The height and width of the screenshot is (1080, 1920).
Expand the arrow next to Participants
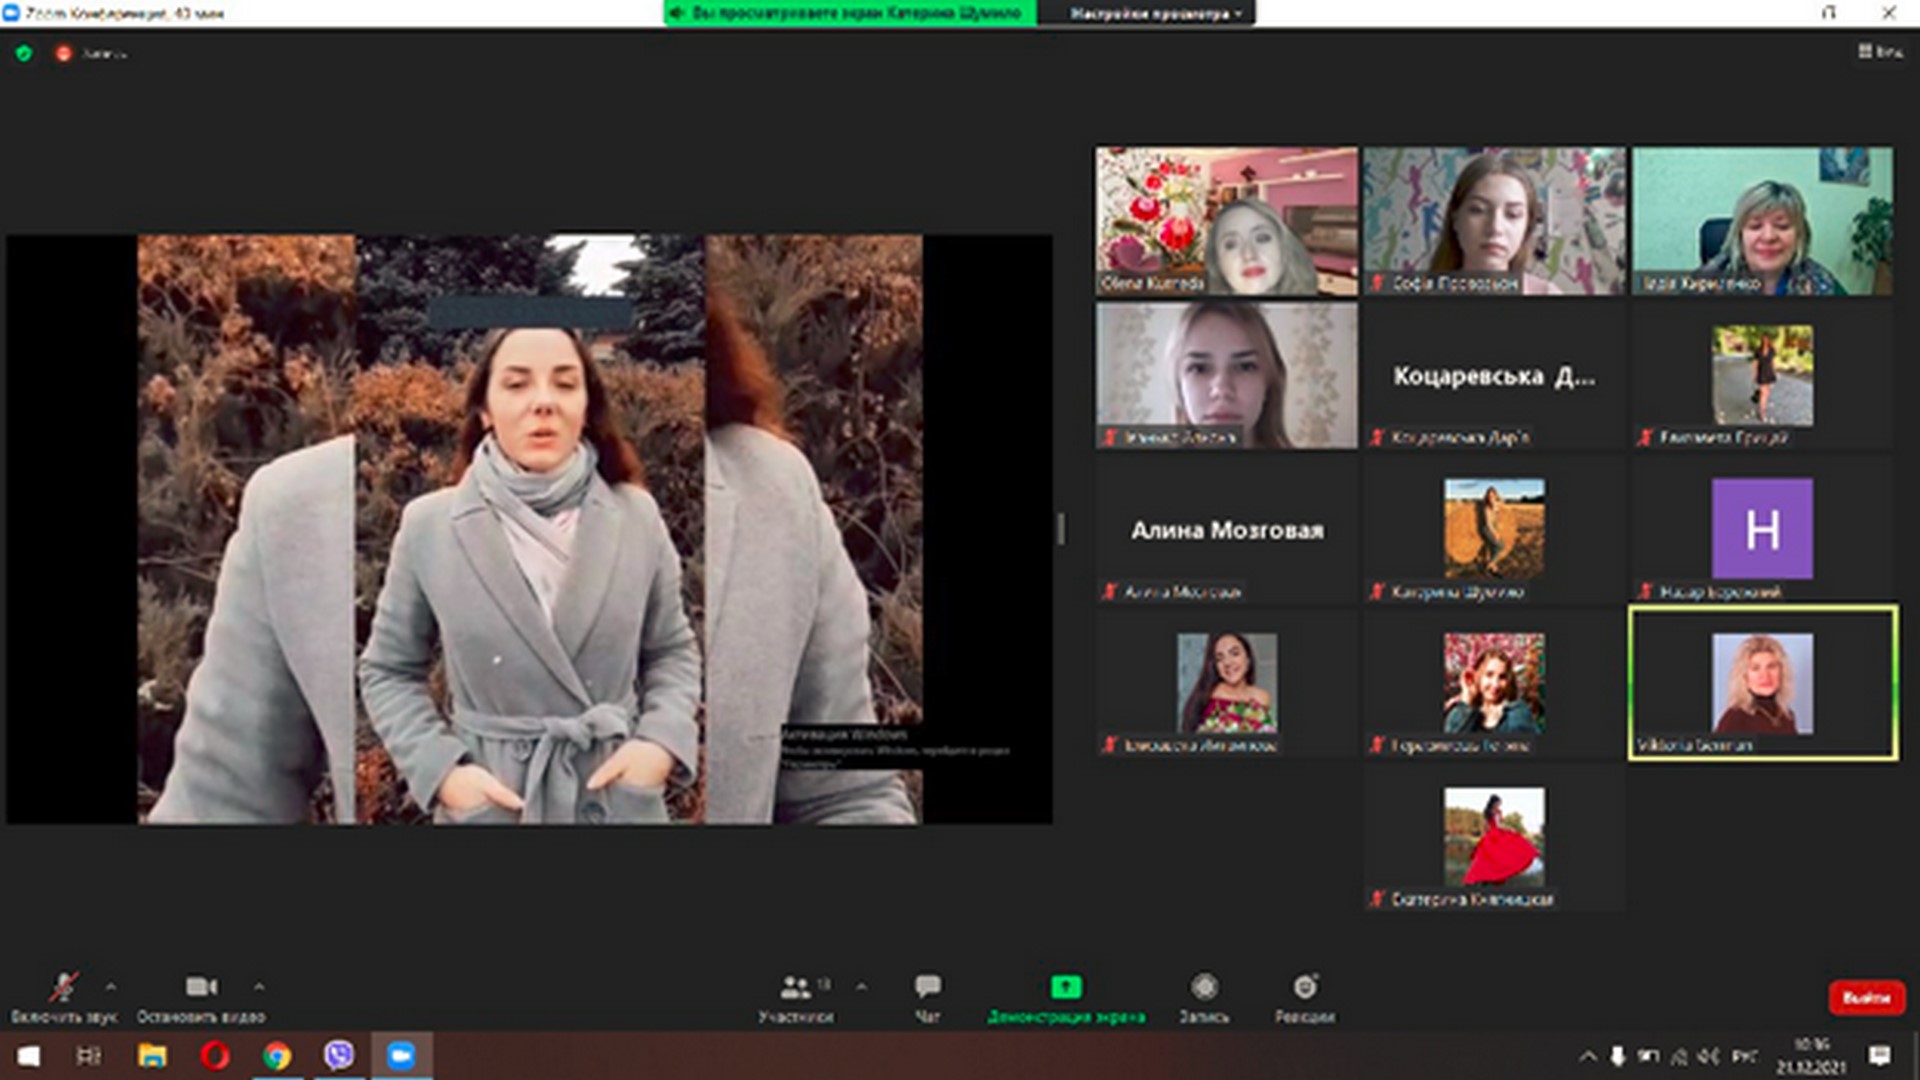click(x=861, y=988)
